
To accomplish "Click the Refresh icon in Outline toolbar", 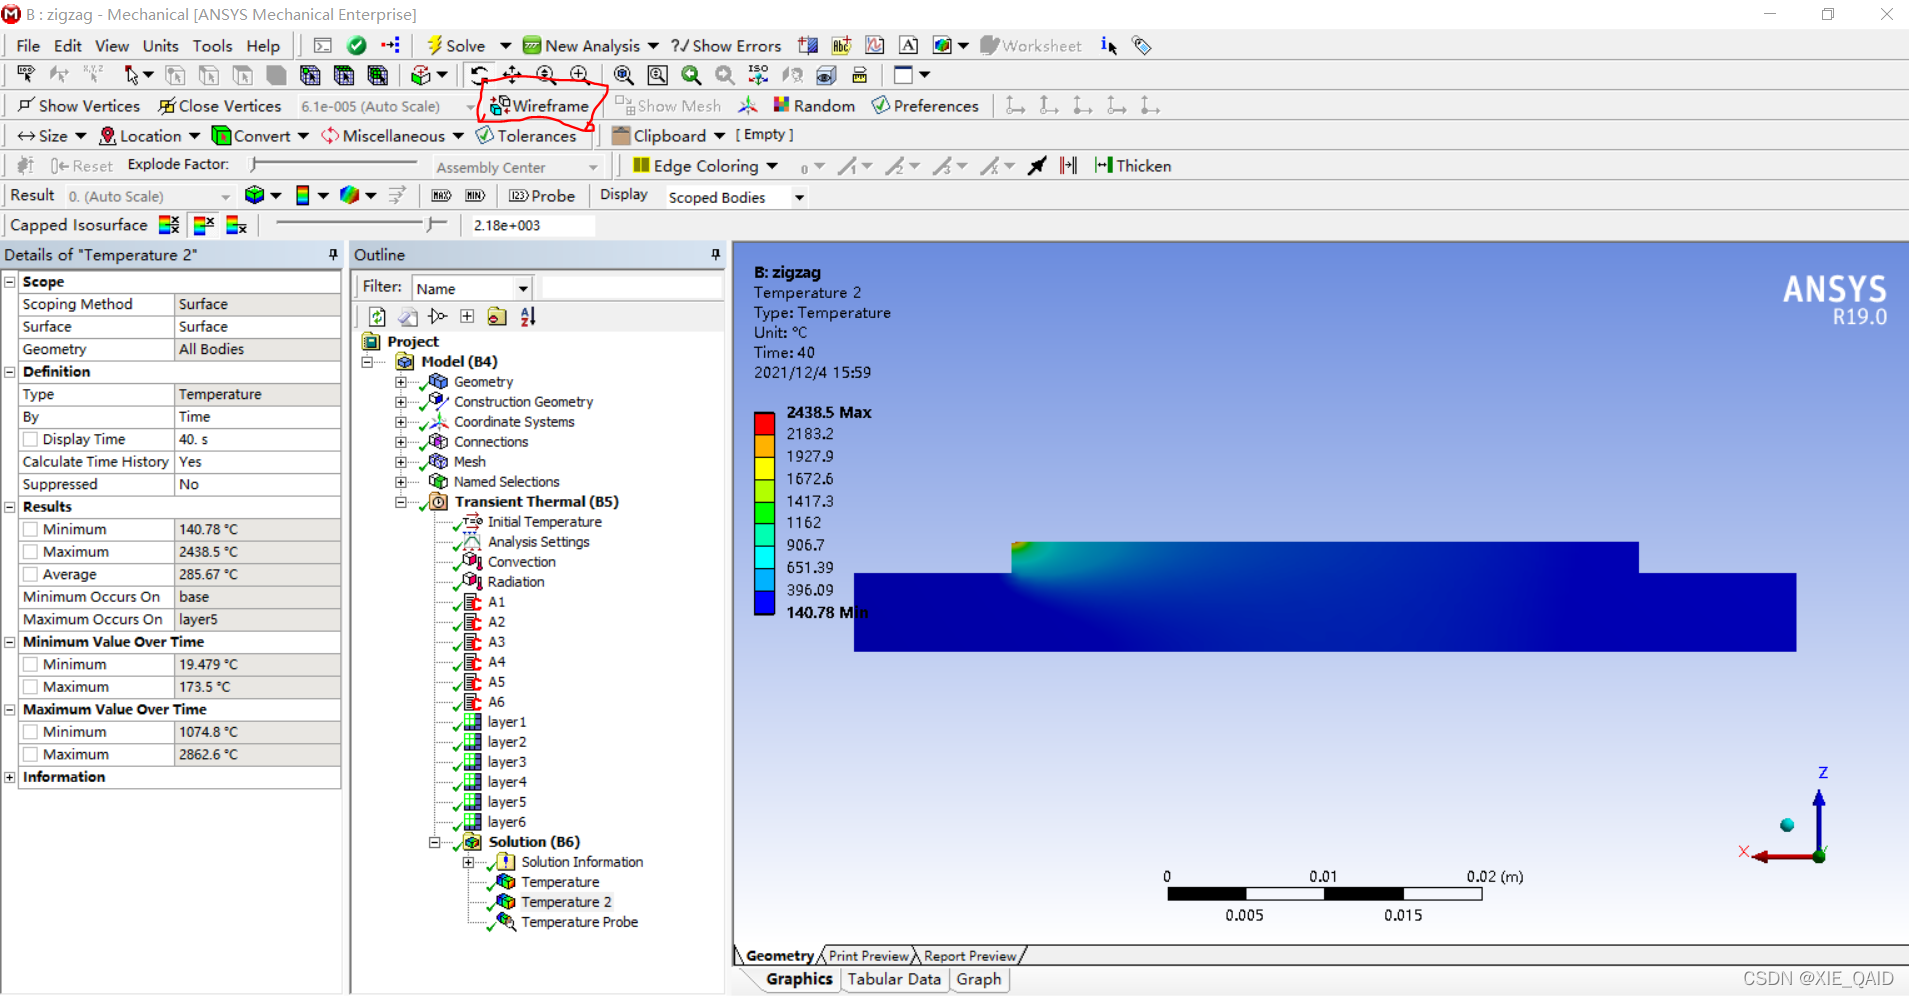I will 377,317.
